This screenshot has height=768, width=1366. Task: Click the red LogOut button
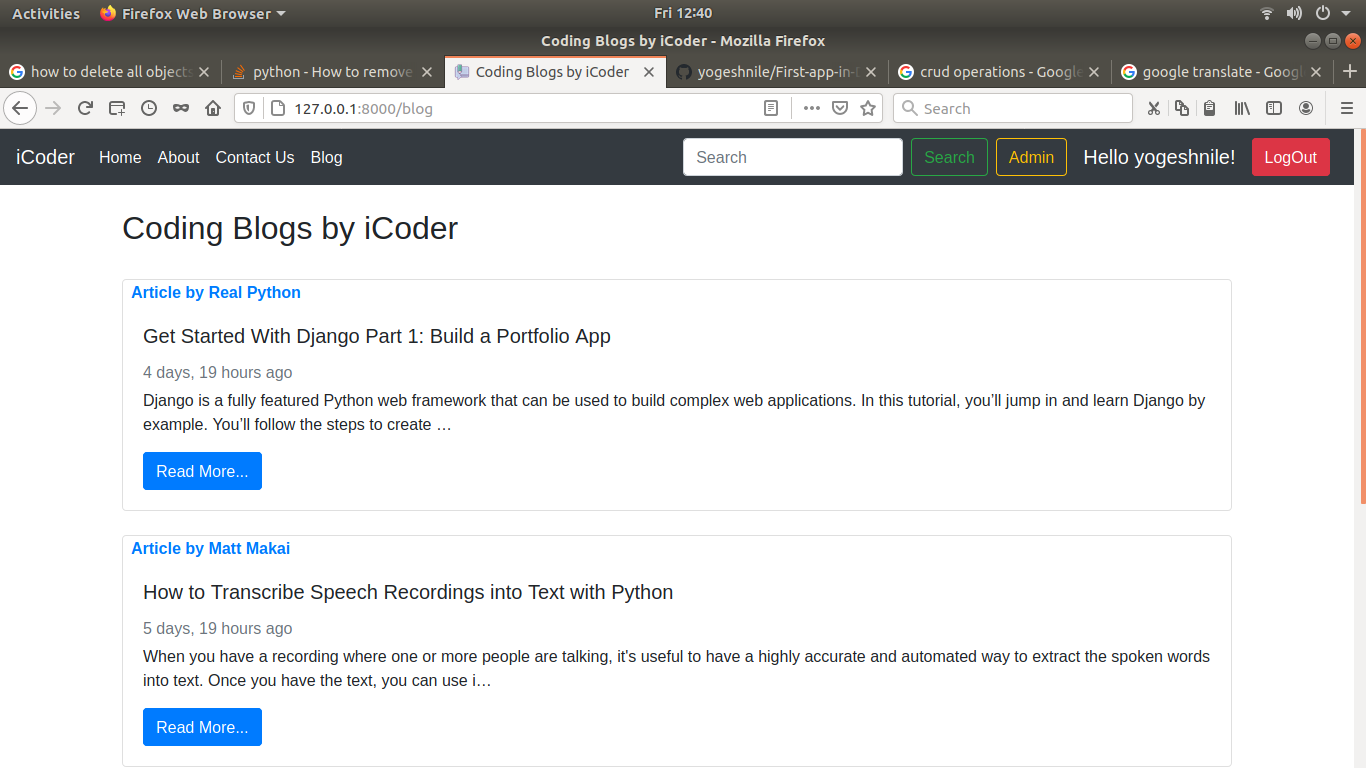(1290, 157)
